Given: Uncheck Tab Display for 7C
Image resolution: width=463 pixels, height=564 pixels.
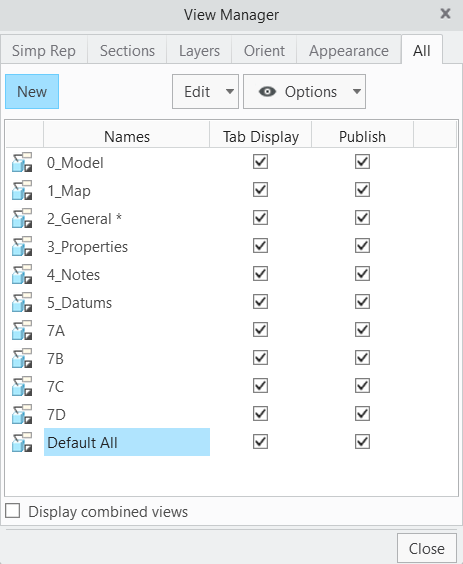Looking at the screenshot, I should [260, 386].
